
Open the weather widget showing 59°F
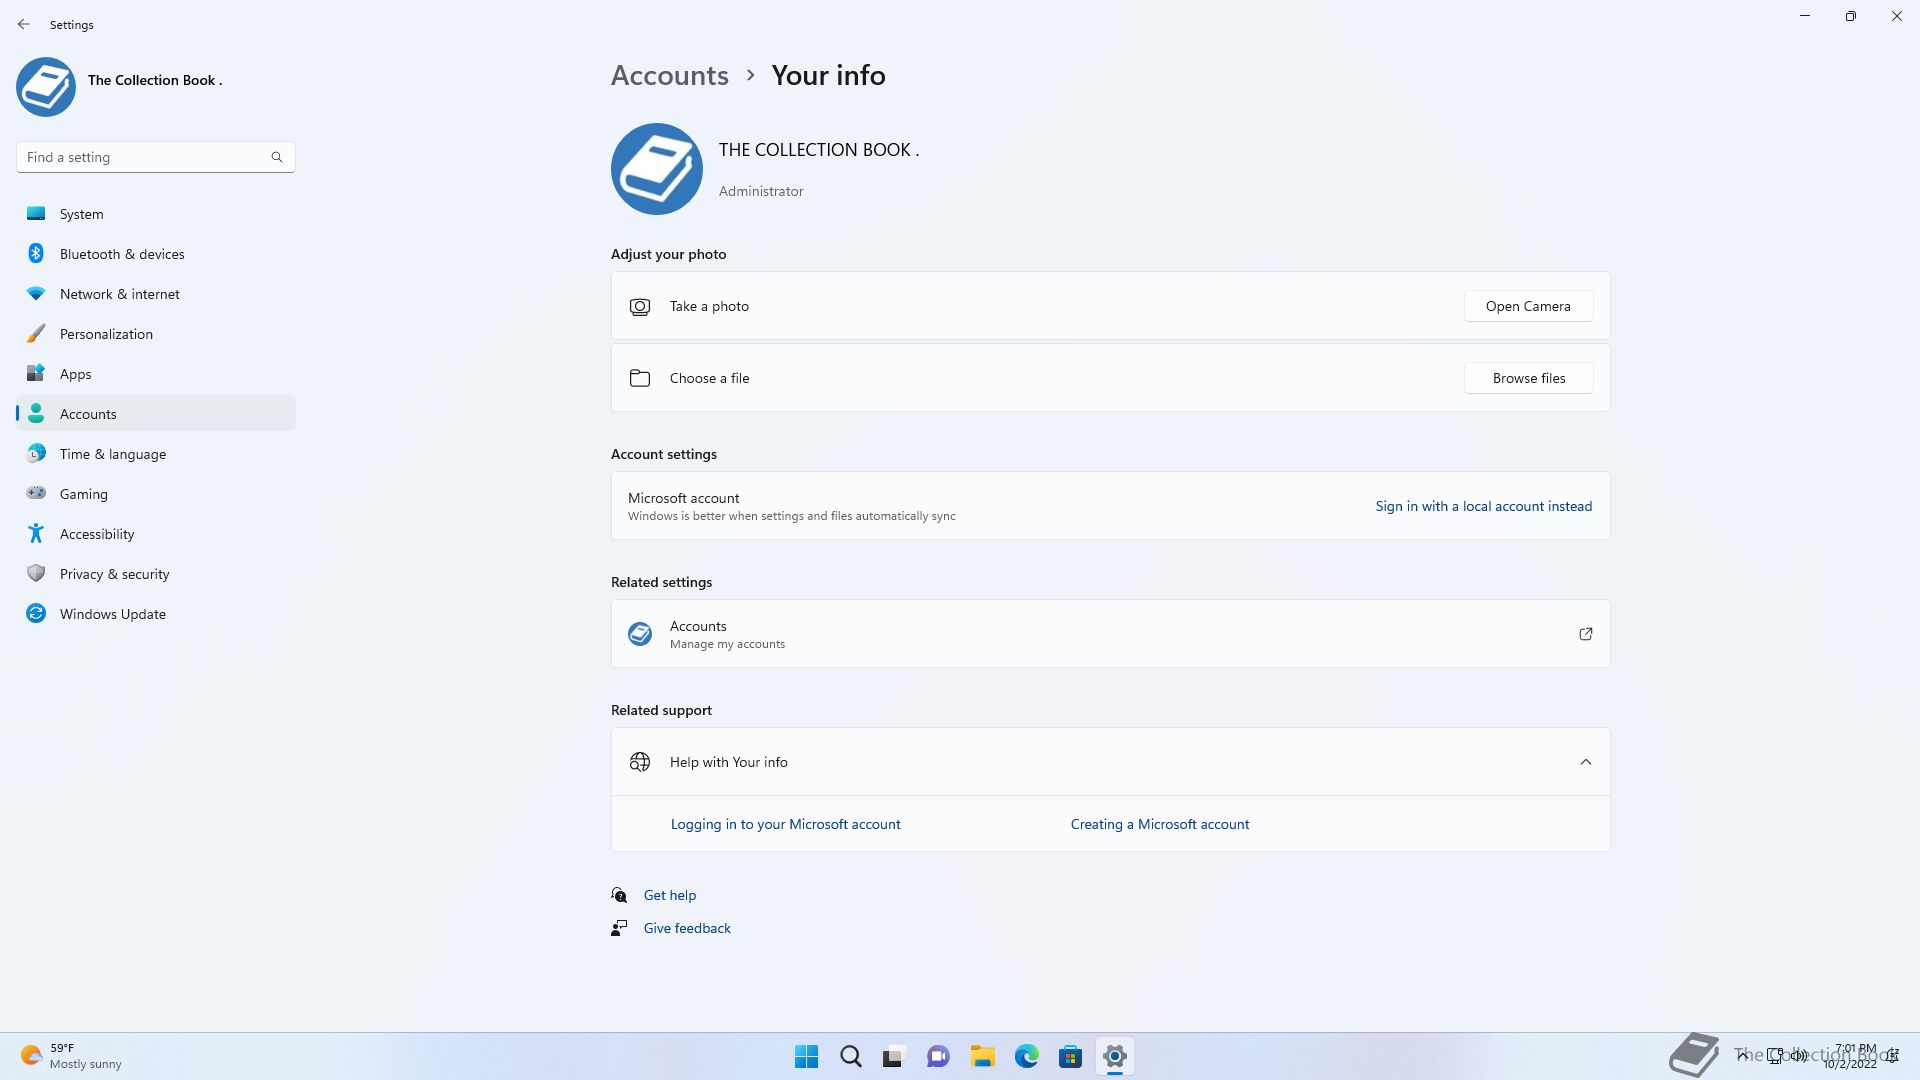pos(70,1056)
